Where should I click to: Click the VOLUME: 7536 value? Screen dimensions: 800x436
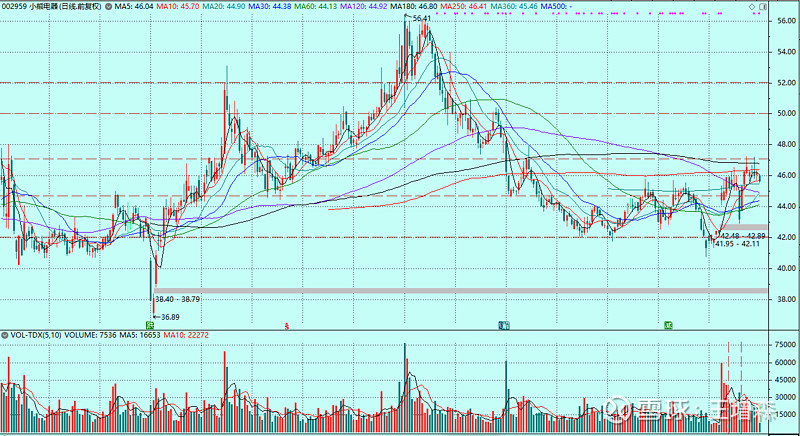91,335
